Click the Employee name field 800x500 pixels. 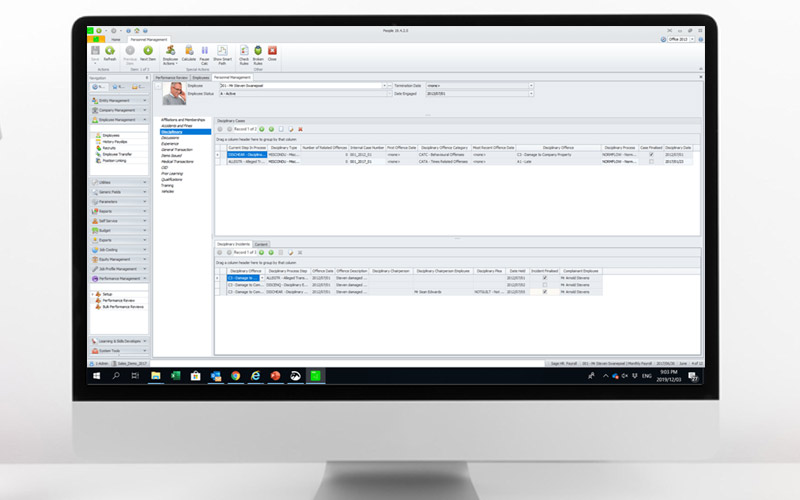point(300,86)
